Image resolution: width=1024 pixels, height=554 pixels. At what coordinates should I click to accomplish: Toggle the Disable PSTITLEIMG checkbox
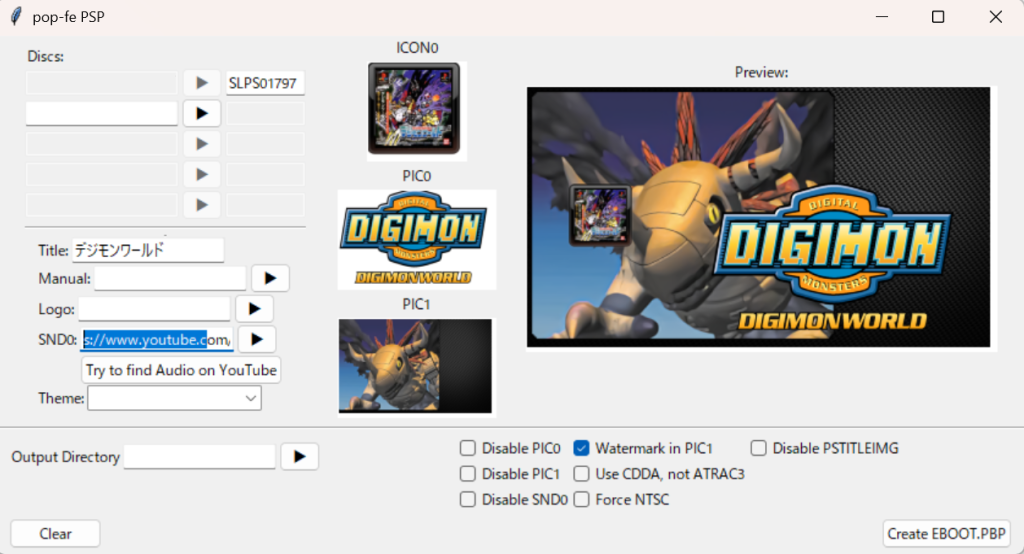tap(759, 448)
